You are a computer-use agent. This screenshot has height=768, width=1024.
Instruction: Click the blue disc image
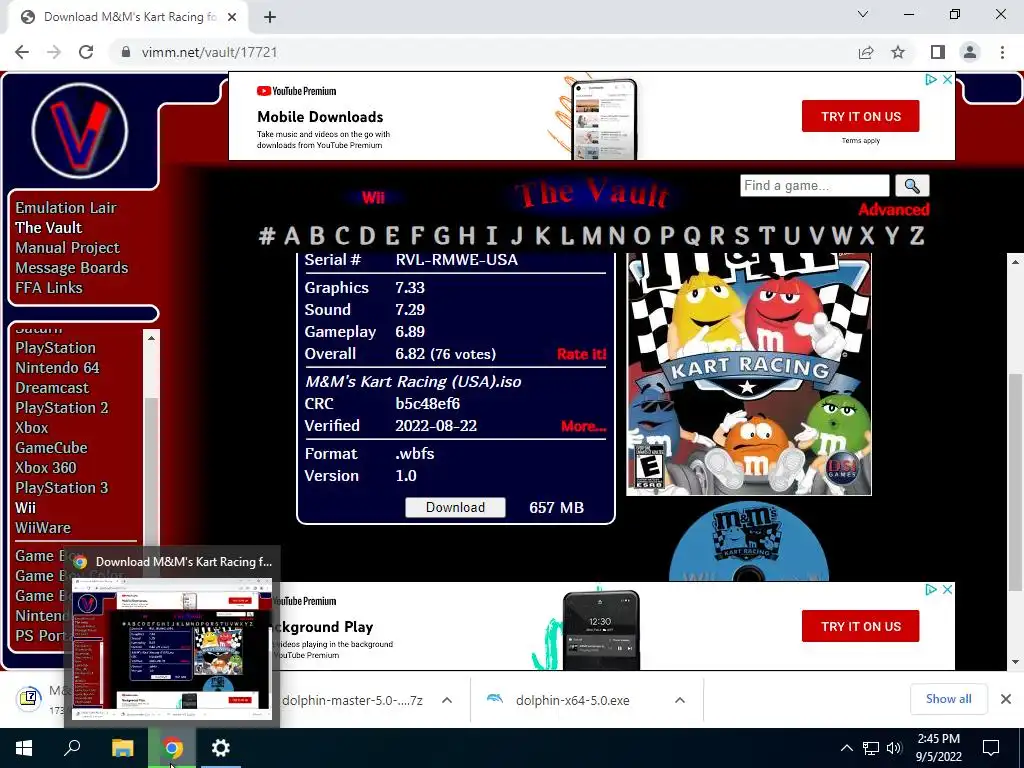point(748,541)
